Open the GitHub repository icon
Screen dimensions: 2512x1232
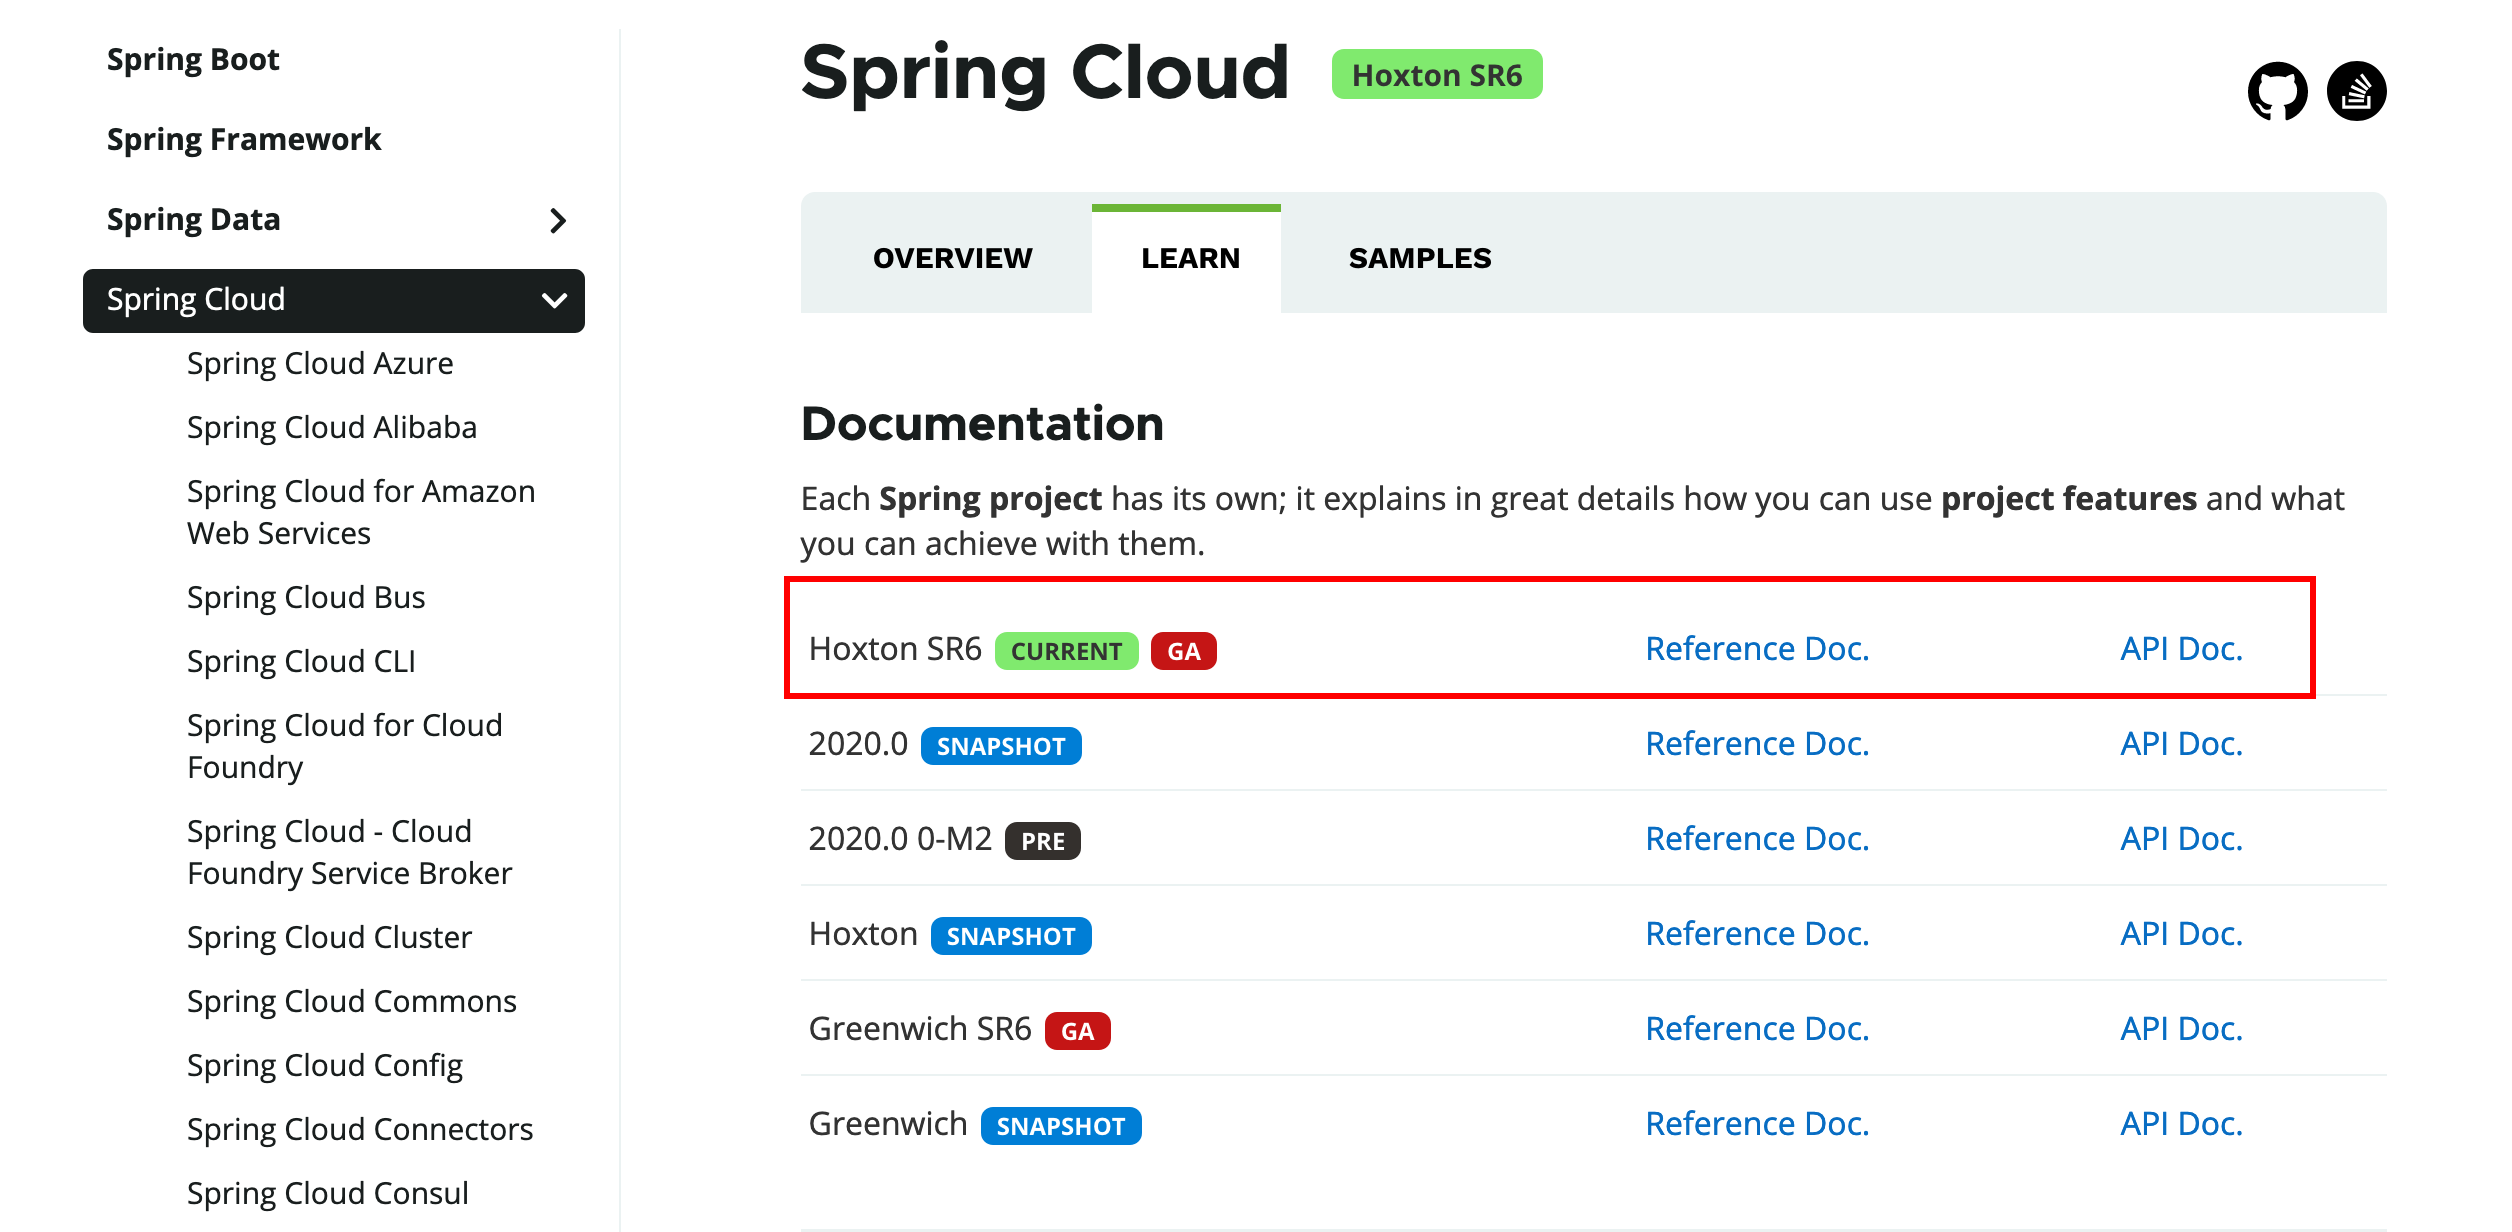[x=2277, y=92]
